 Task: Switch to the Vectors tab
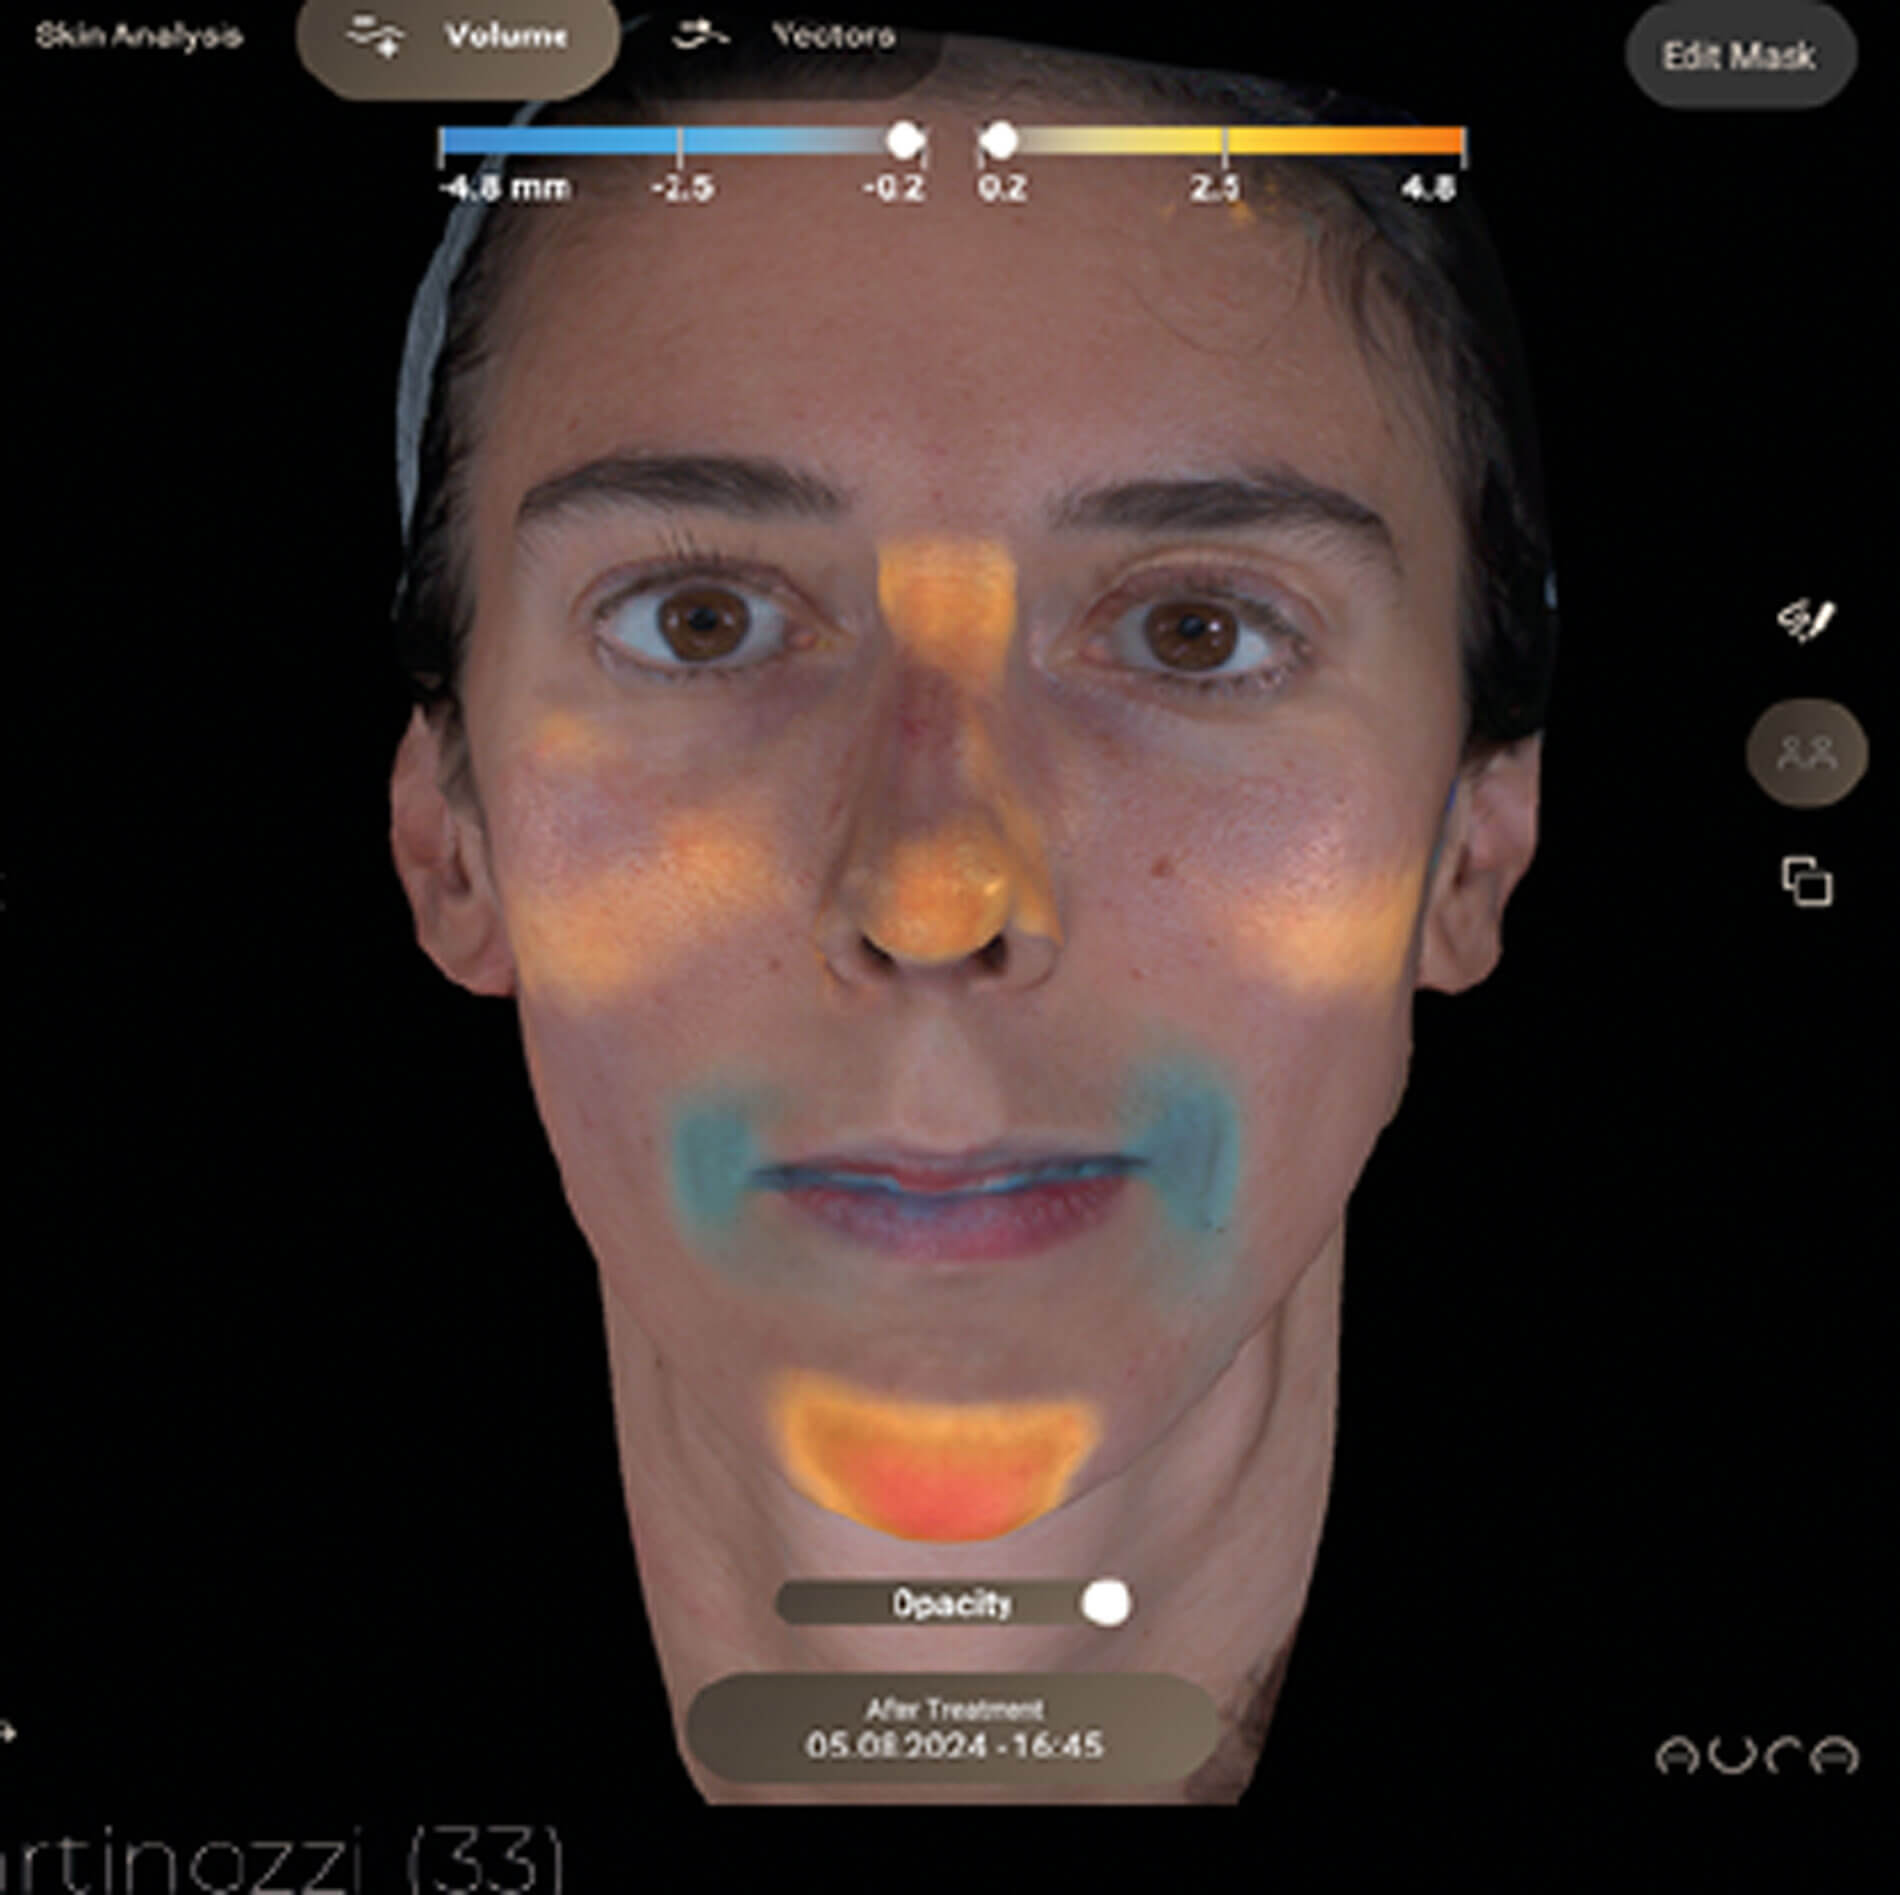coord(833,35)
